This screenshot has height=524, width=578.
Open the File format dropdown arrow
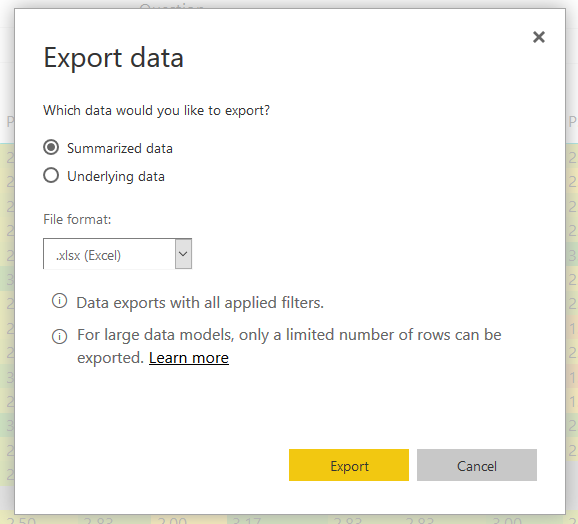pos(183,254)
